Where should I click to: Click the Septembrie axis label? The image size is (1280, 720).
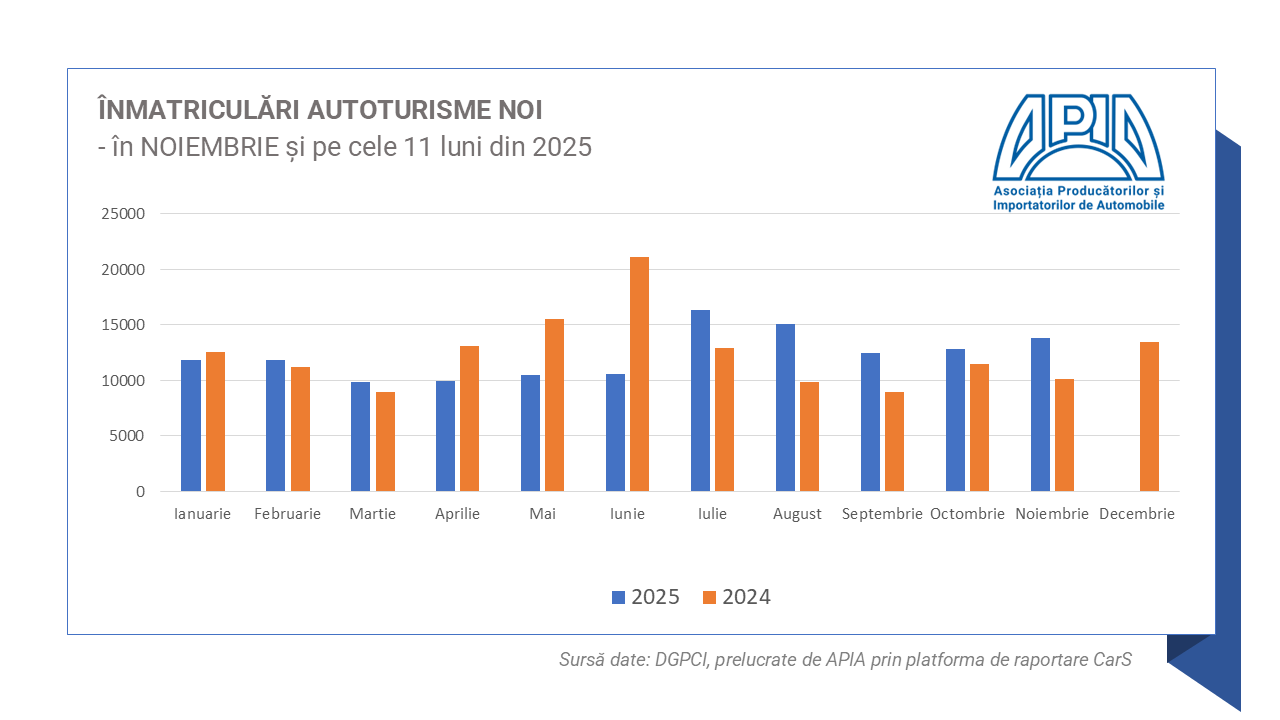881,514
